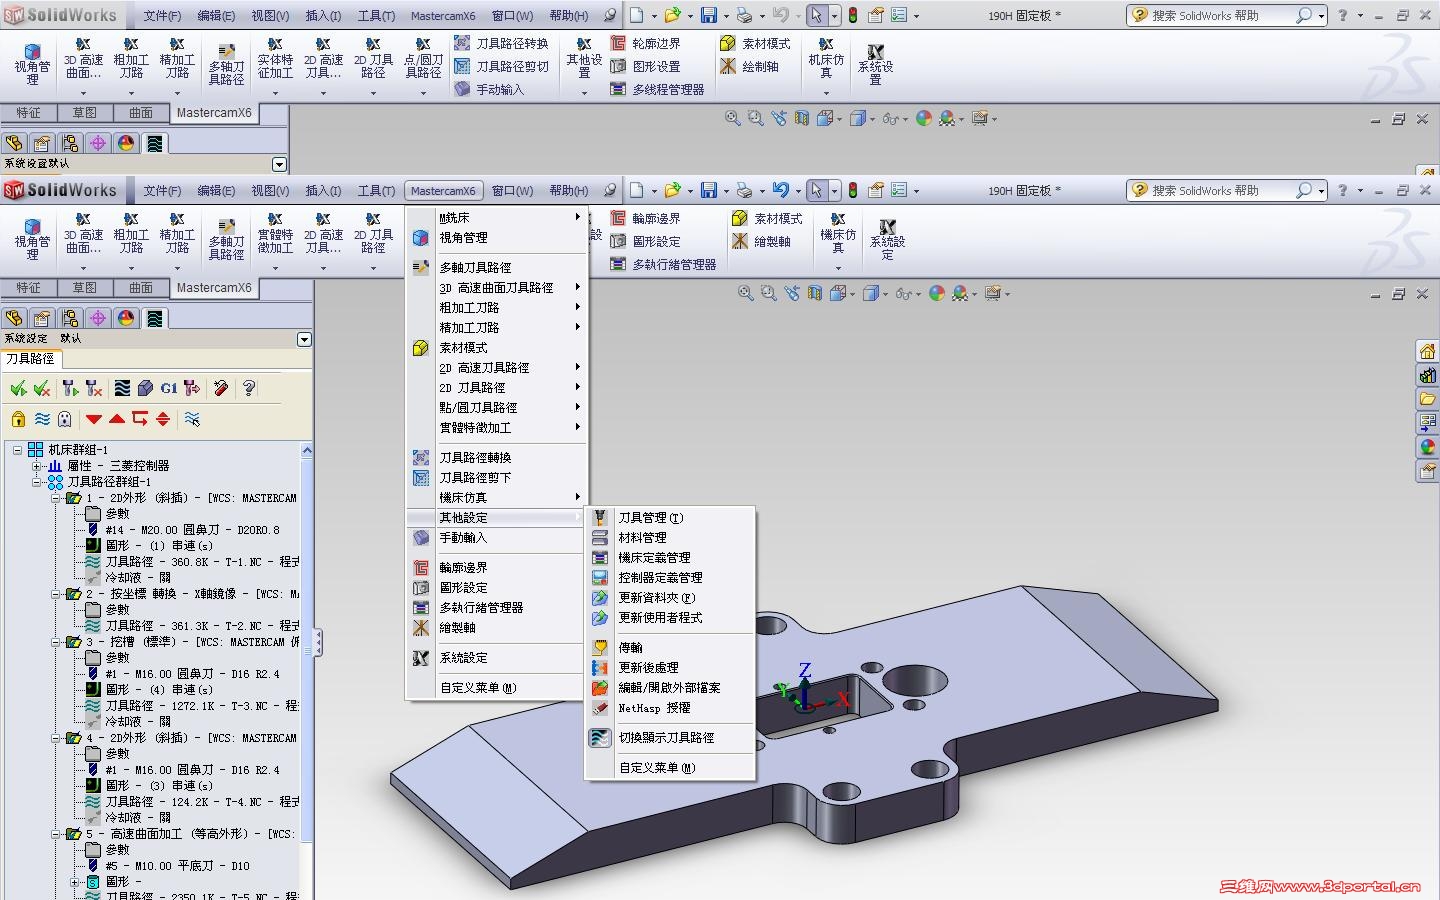Viewport: 1440px width, 900px height.
Task: Toggle toolpath display with blue waves icon
Action: 42,419
